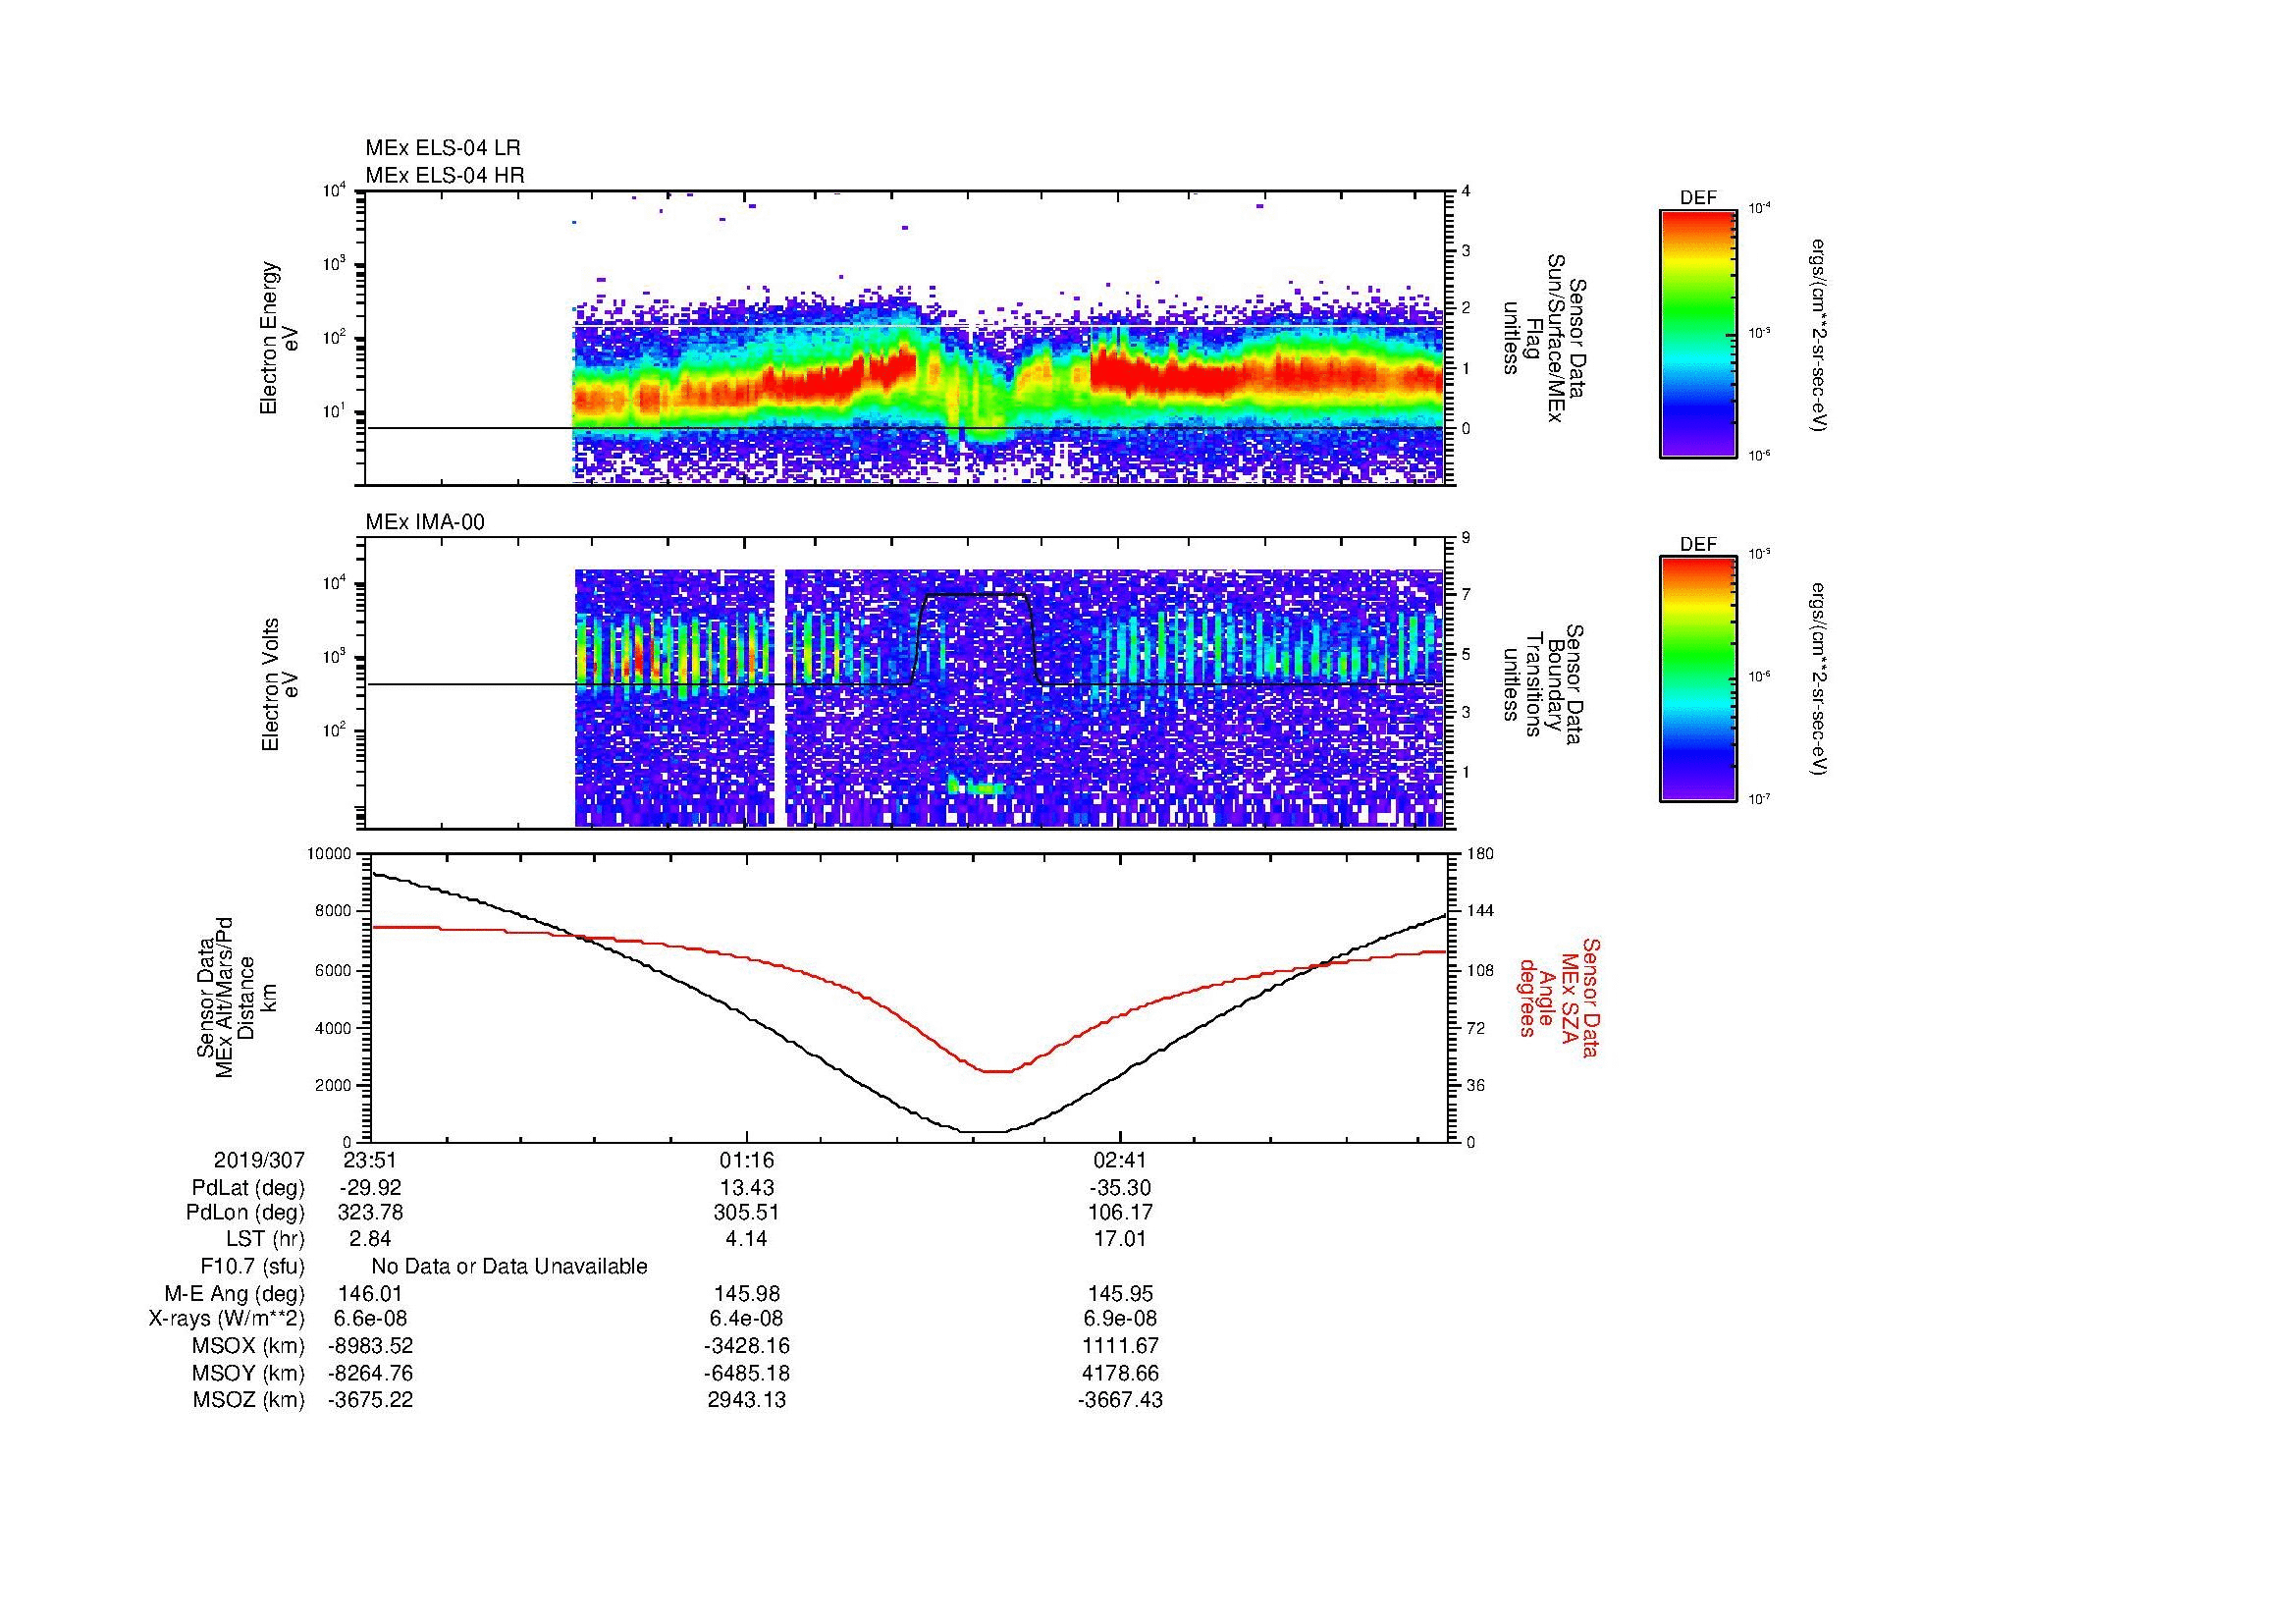
Task: Click the MSOX value '1111.67'
Action: pos(1120,1346)
